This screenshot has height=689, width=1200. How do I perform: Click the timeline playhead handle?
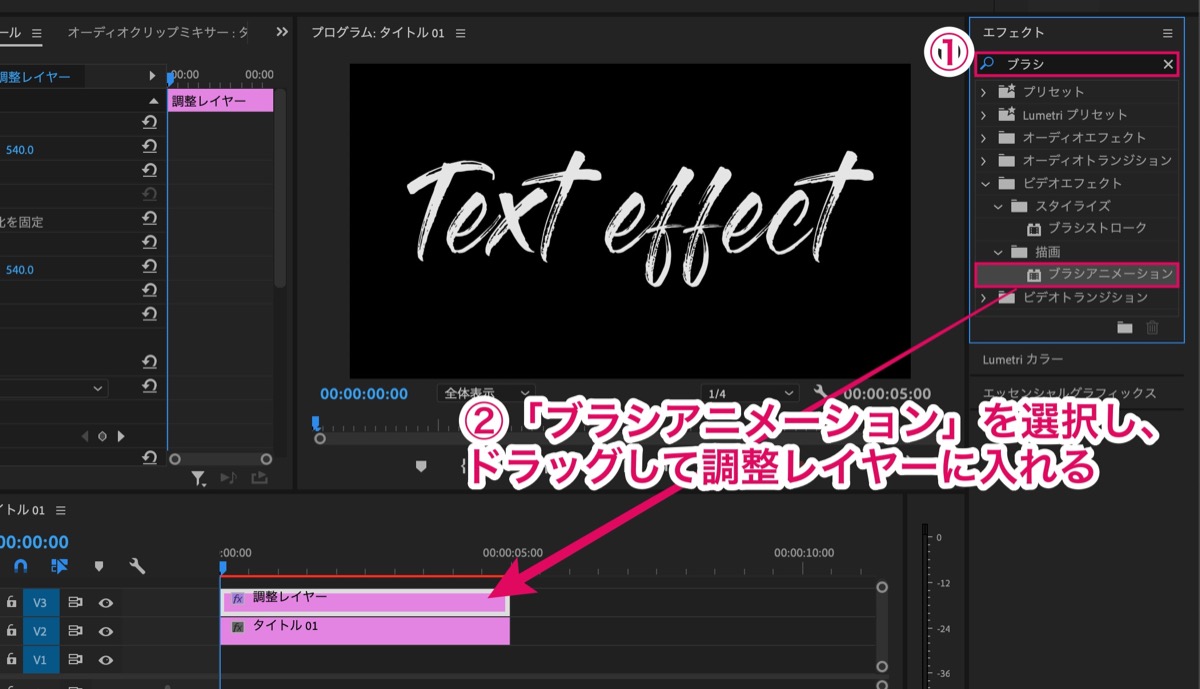pos(222,568)
